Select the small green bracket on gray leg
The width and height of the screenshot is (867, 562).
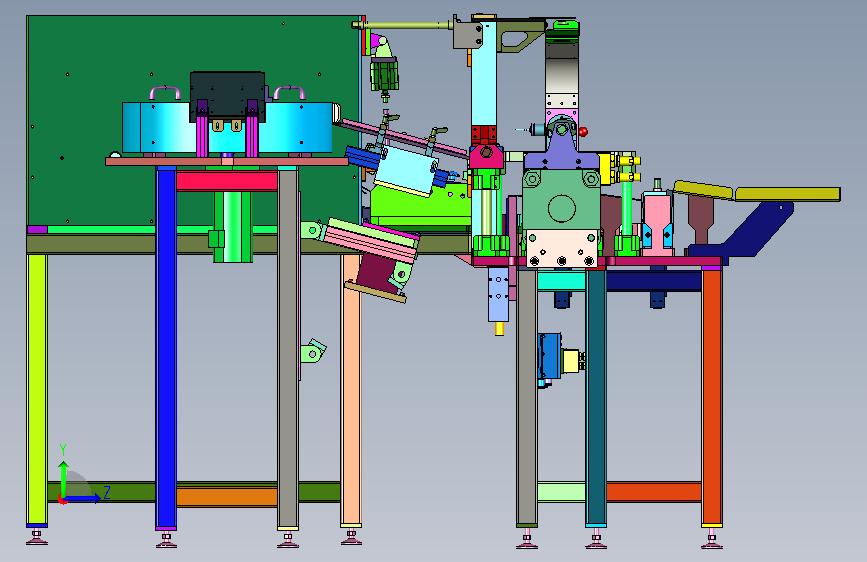pos(314,351)
